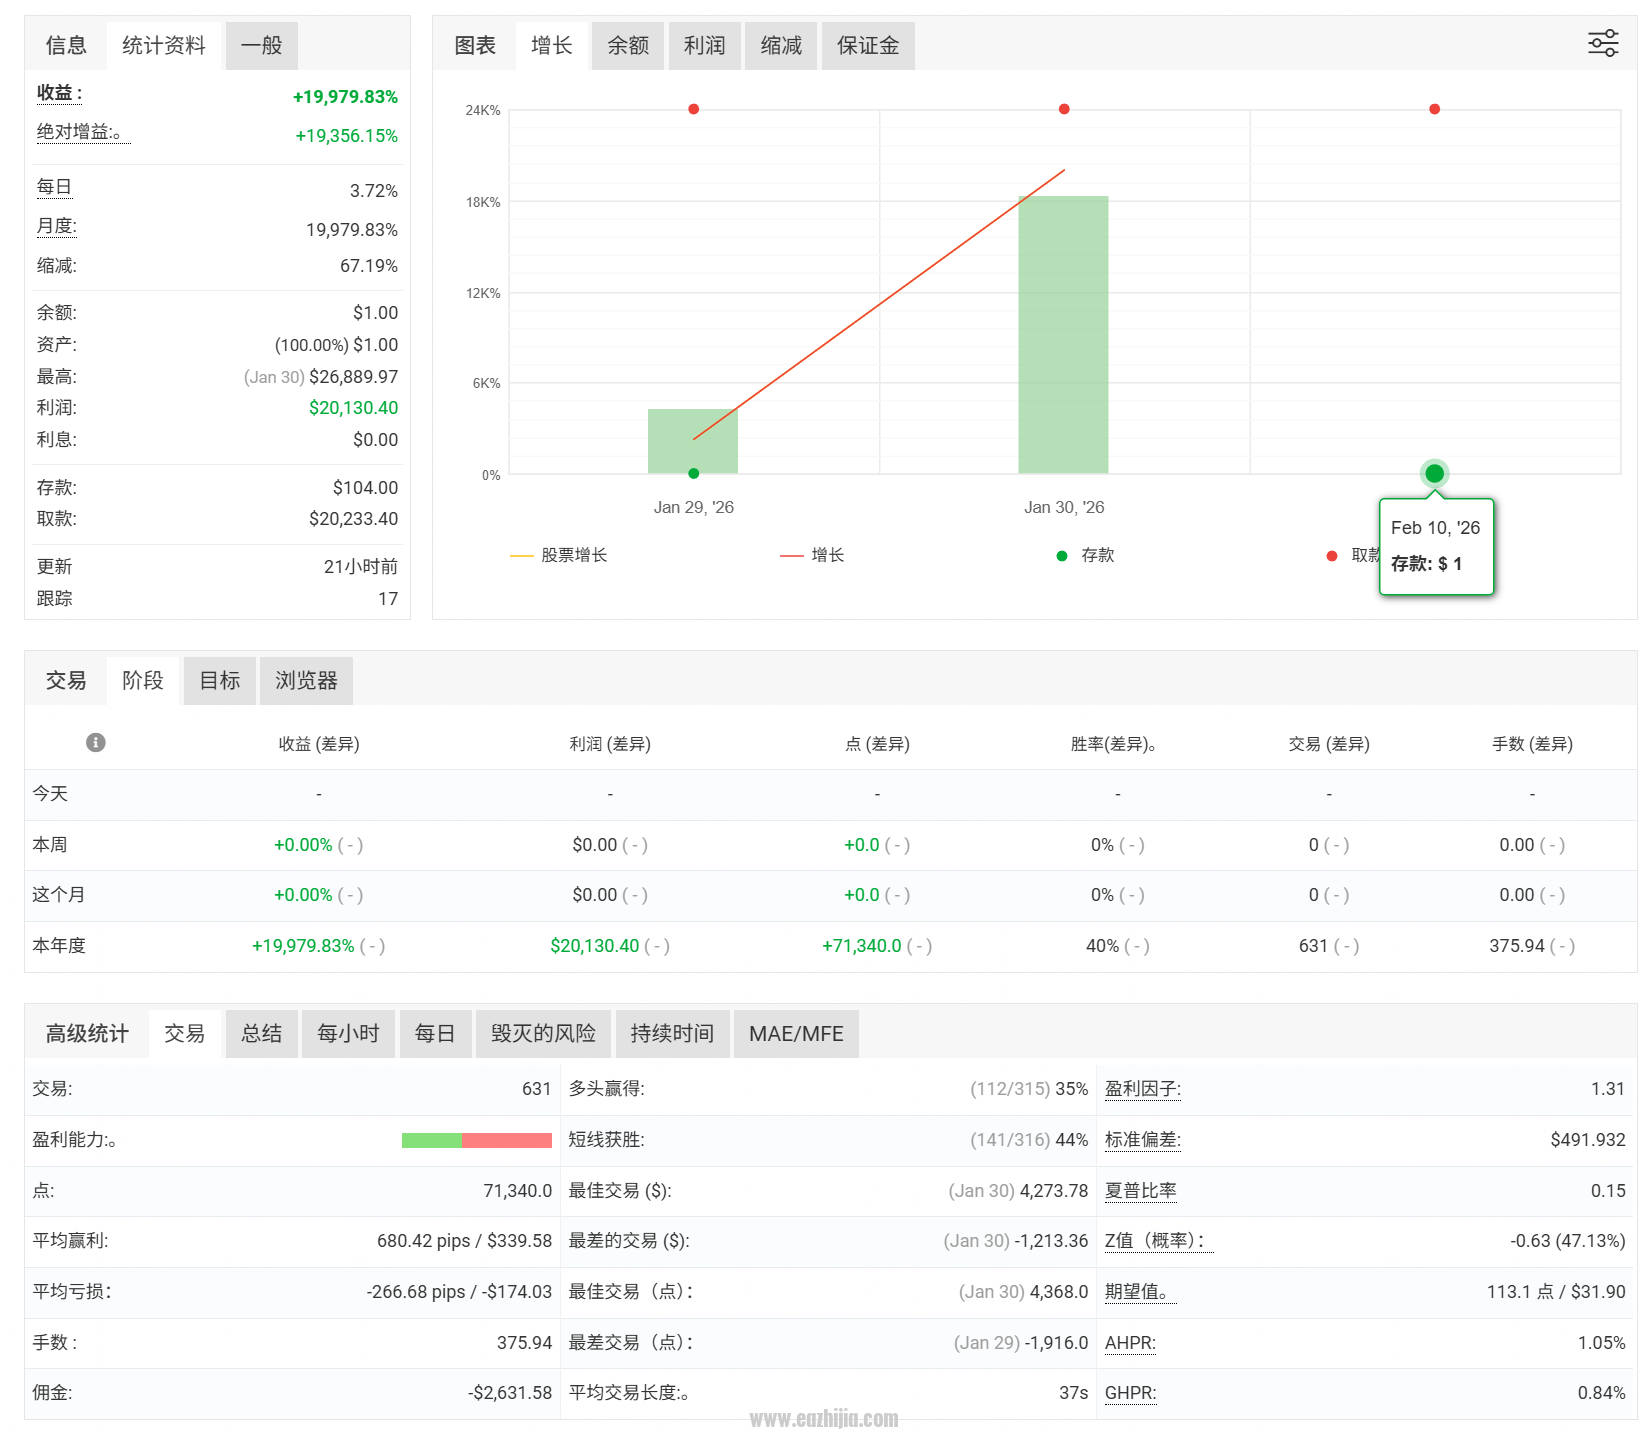1648x1434 pixels.
Task: Open the 保证金 chart tab
Action: tap(868, 45)
